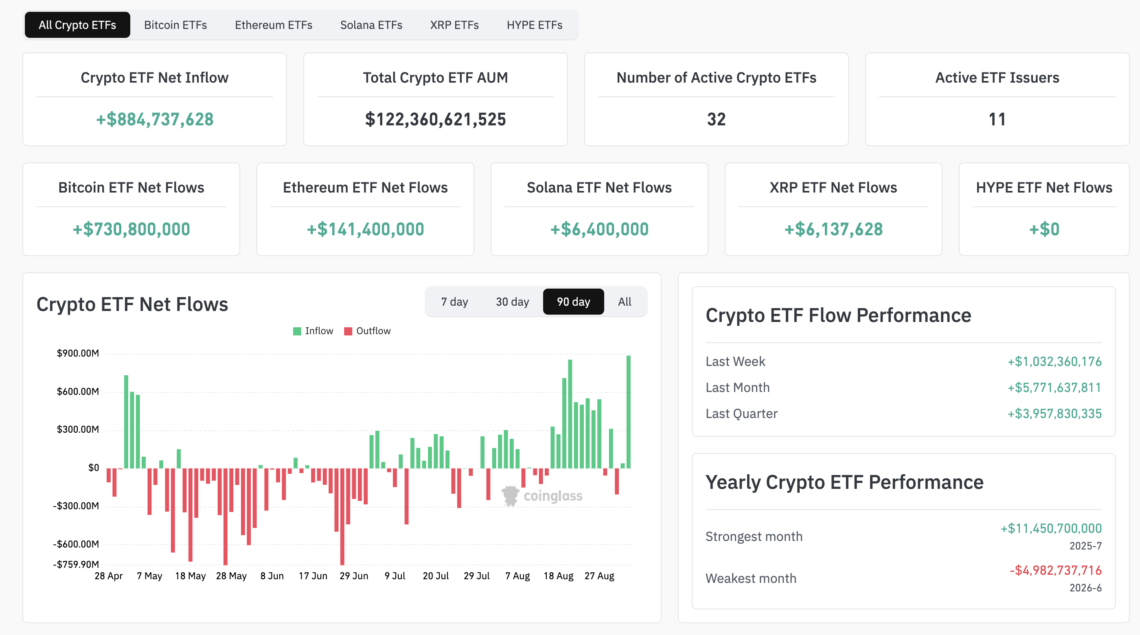
Task: Toggle the green Inflow legend marker
Action: [297, 331]
